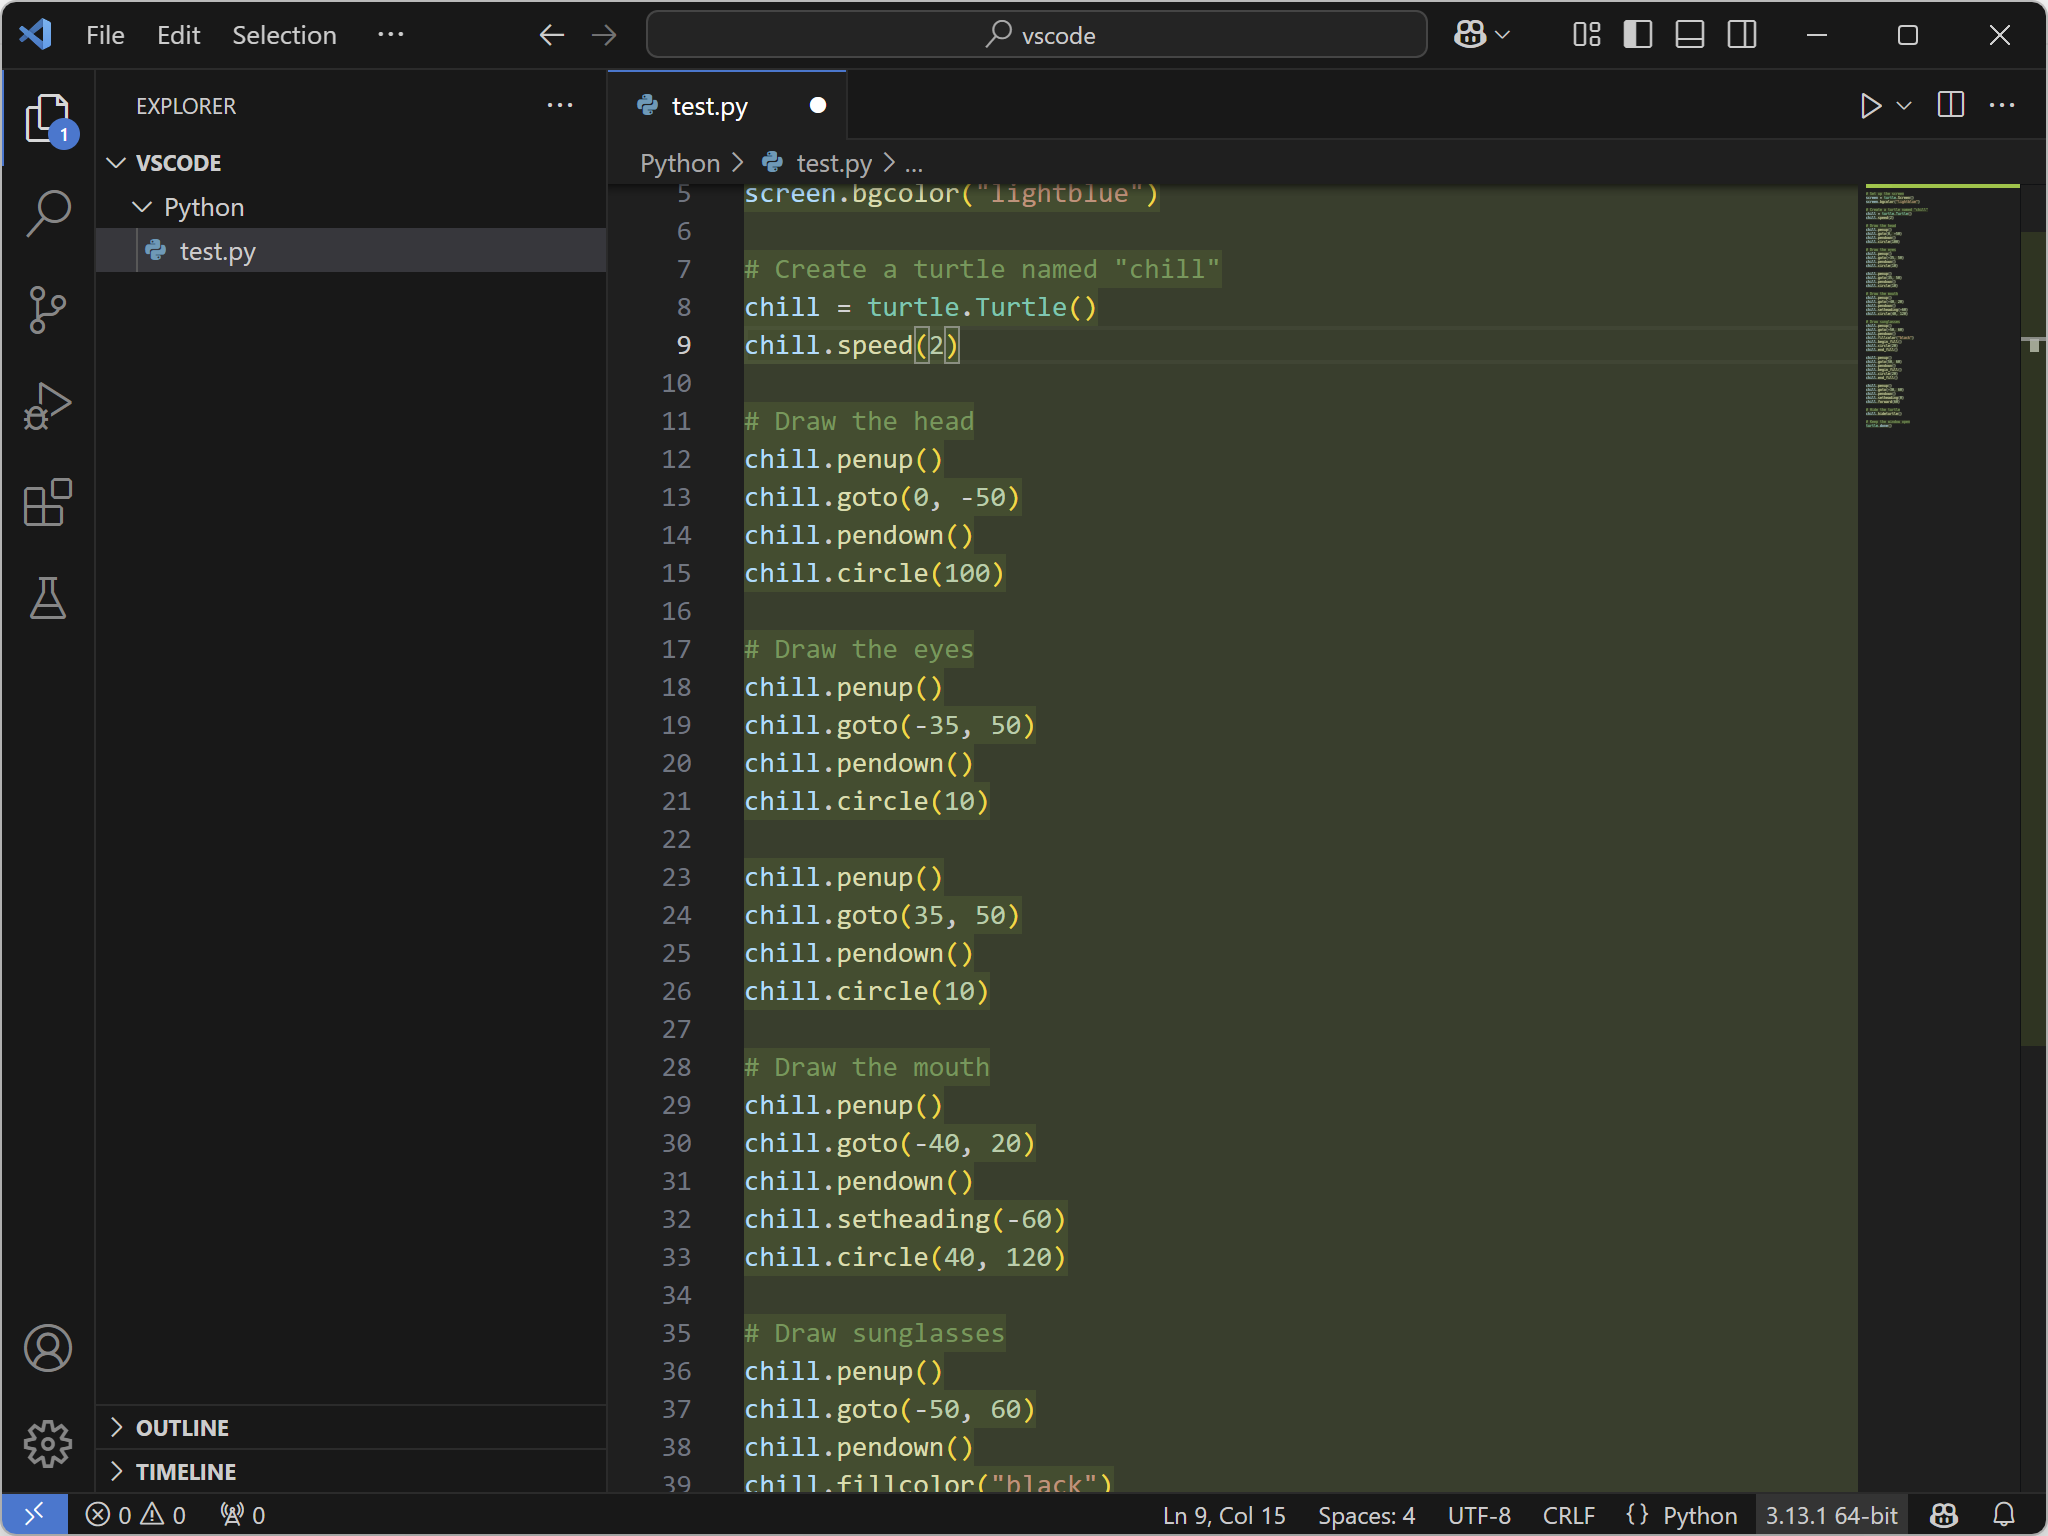
Task: Run the Python file with play button
Action: click(1870, 106)
